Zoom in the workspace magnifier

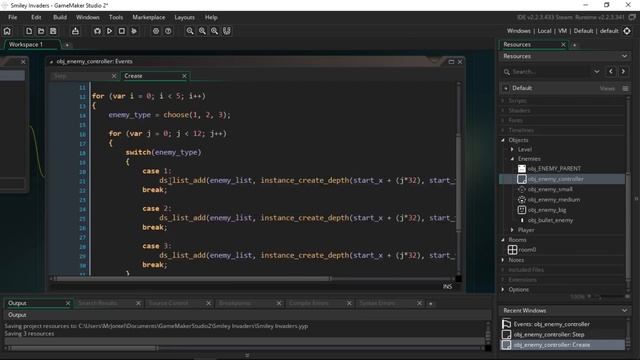click(x=214, y=31)
